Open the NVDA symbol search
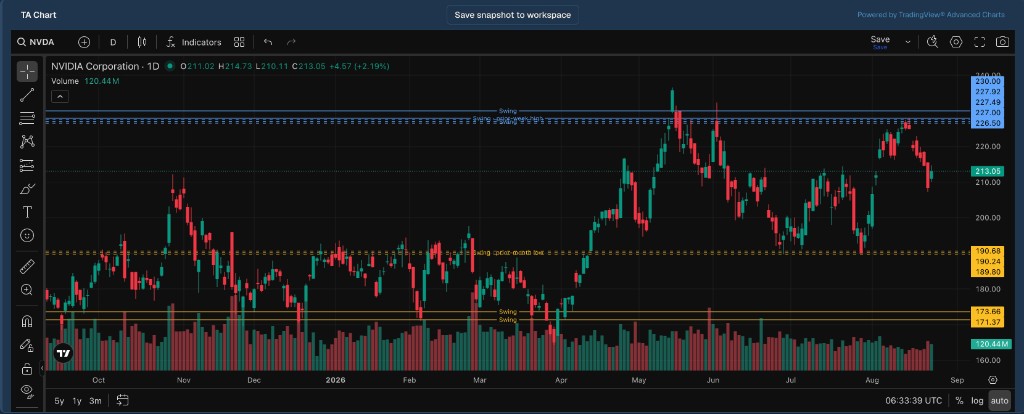Image resolution: width=1024 pixels, height=414 pixels. coord(37,42)
